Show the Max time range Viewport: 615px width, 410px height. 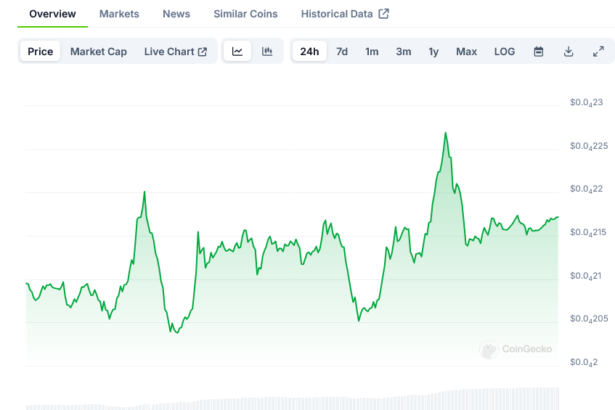(466, 51)
